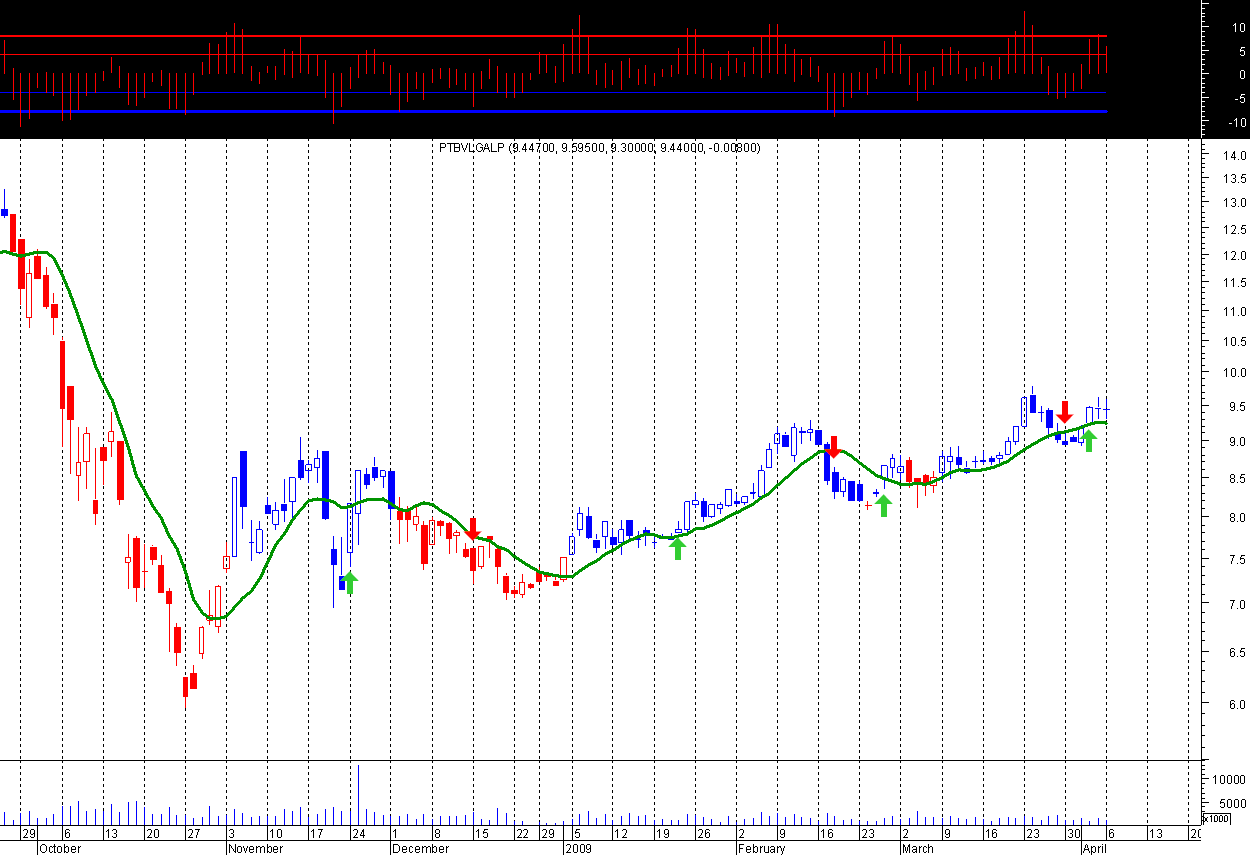Click the tall blue candle in early November
This screenshot has height=855, width=1250.
[243, 492]
